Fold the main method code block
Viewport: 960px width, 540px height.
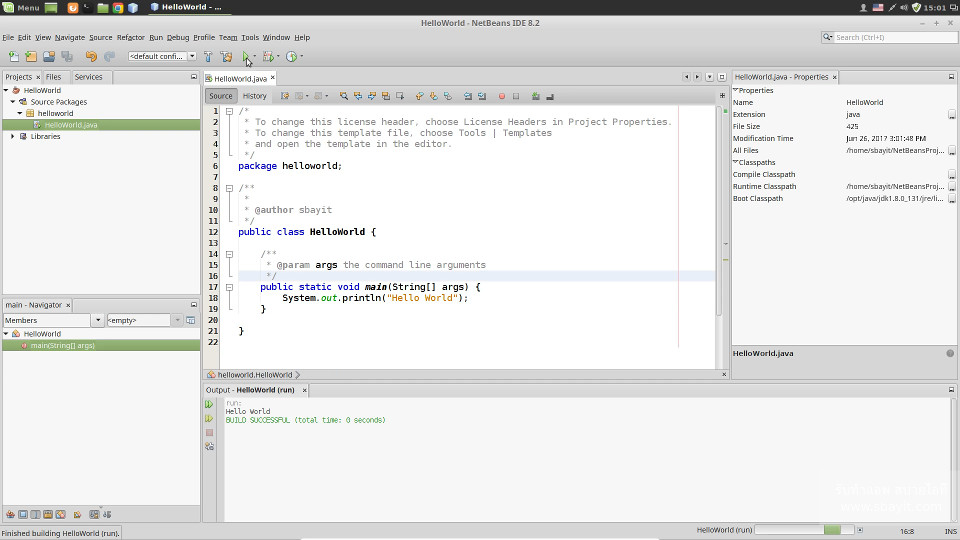[x=230, y=287]
